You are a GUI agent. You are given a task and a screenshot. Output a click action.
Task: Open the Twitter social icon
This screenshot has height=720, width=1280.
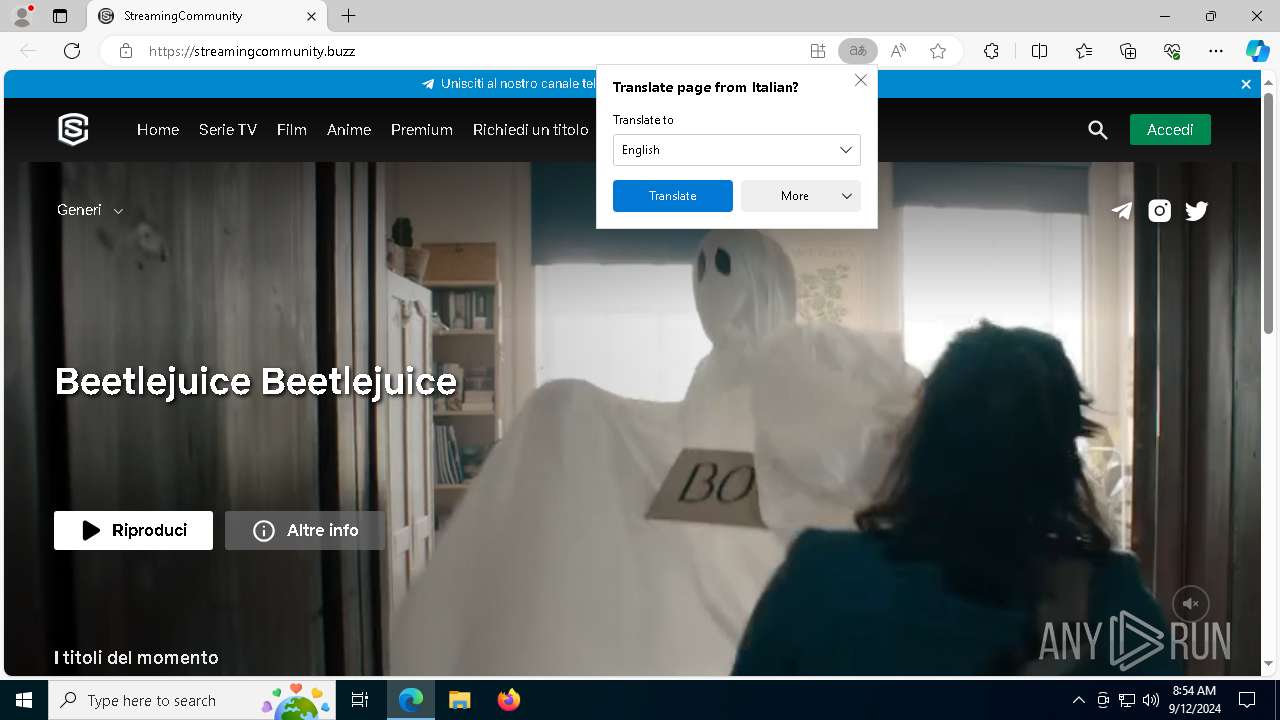(x=1196, y=210)
